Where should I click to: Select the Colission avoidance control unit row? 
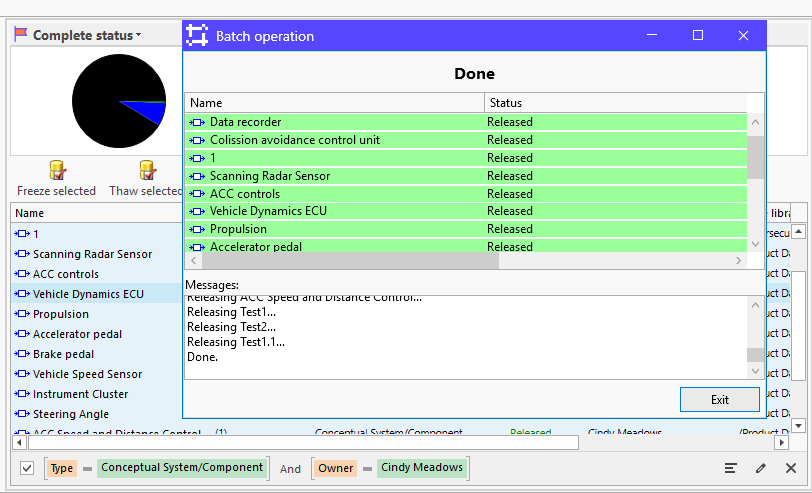[x=466, y=140]
